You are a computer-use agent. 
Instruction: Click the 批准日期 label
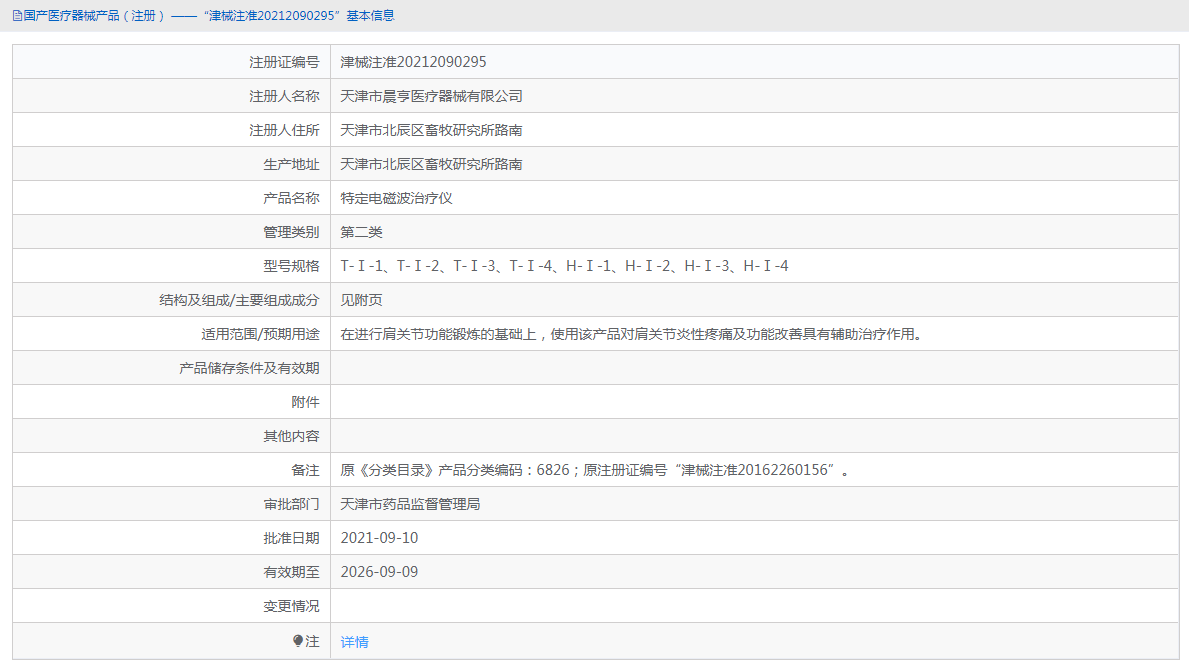tap(291, 538)
